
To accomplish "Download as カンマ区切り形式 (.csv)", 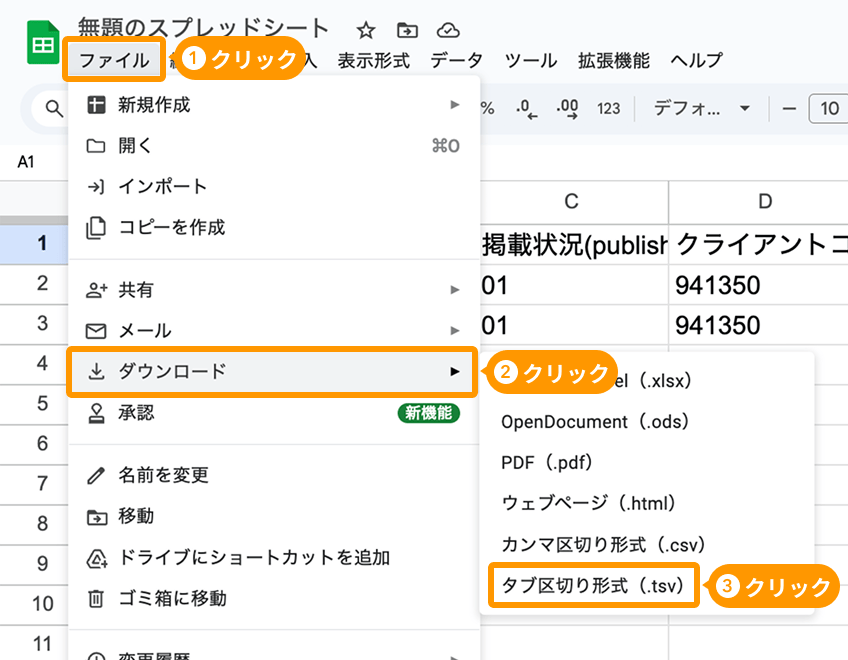I will pos(647,544).
